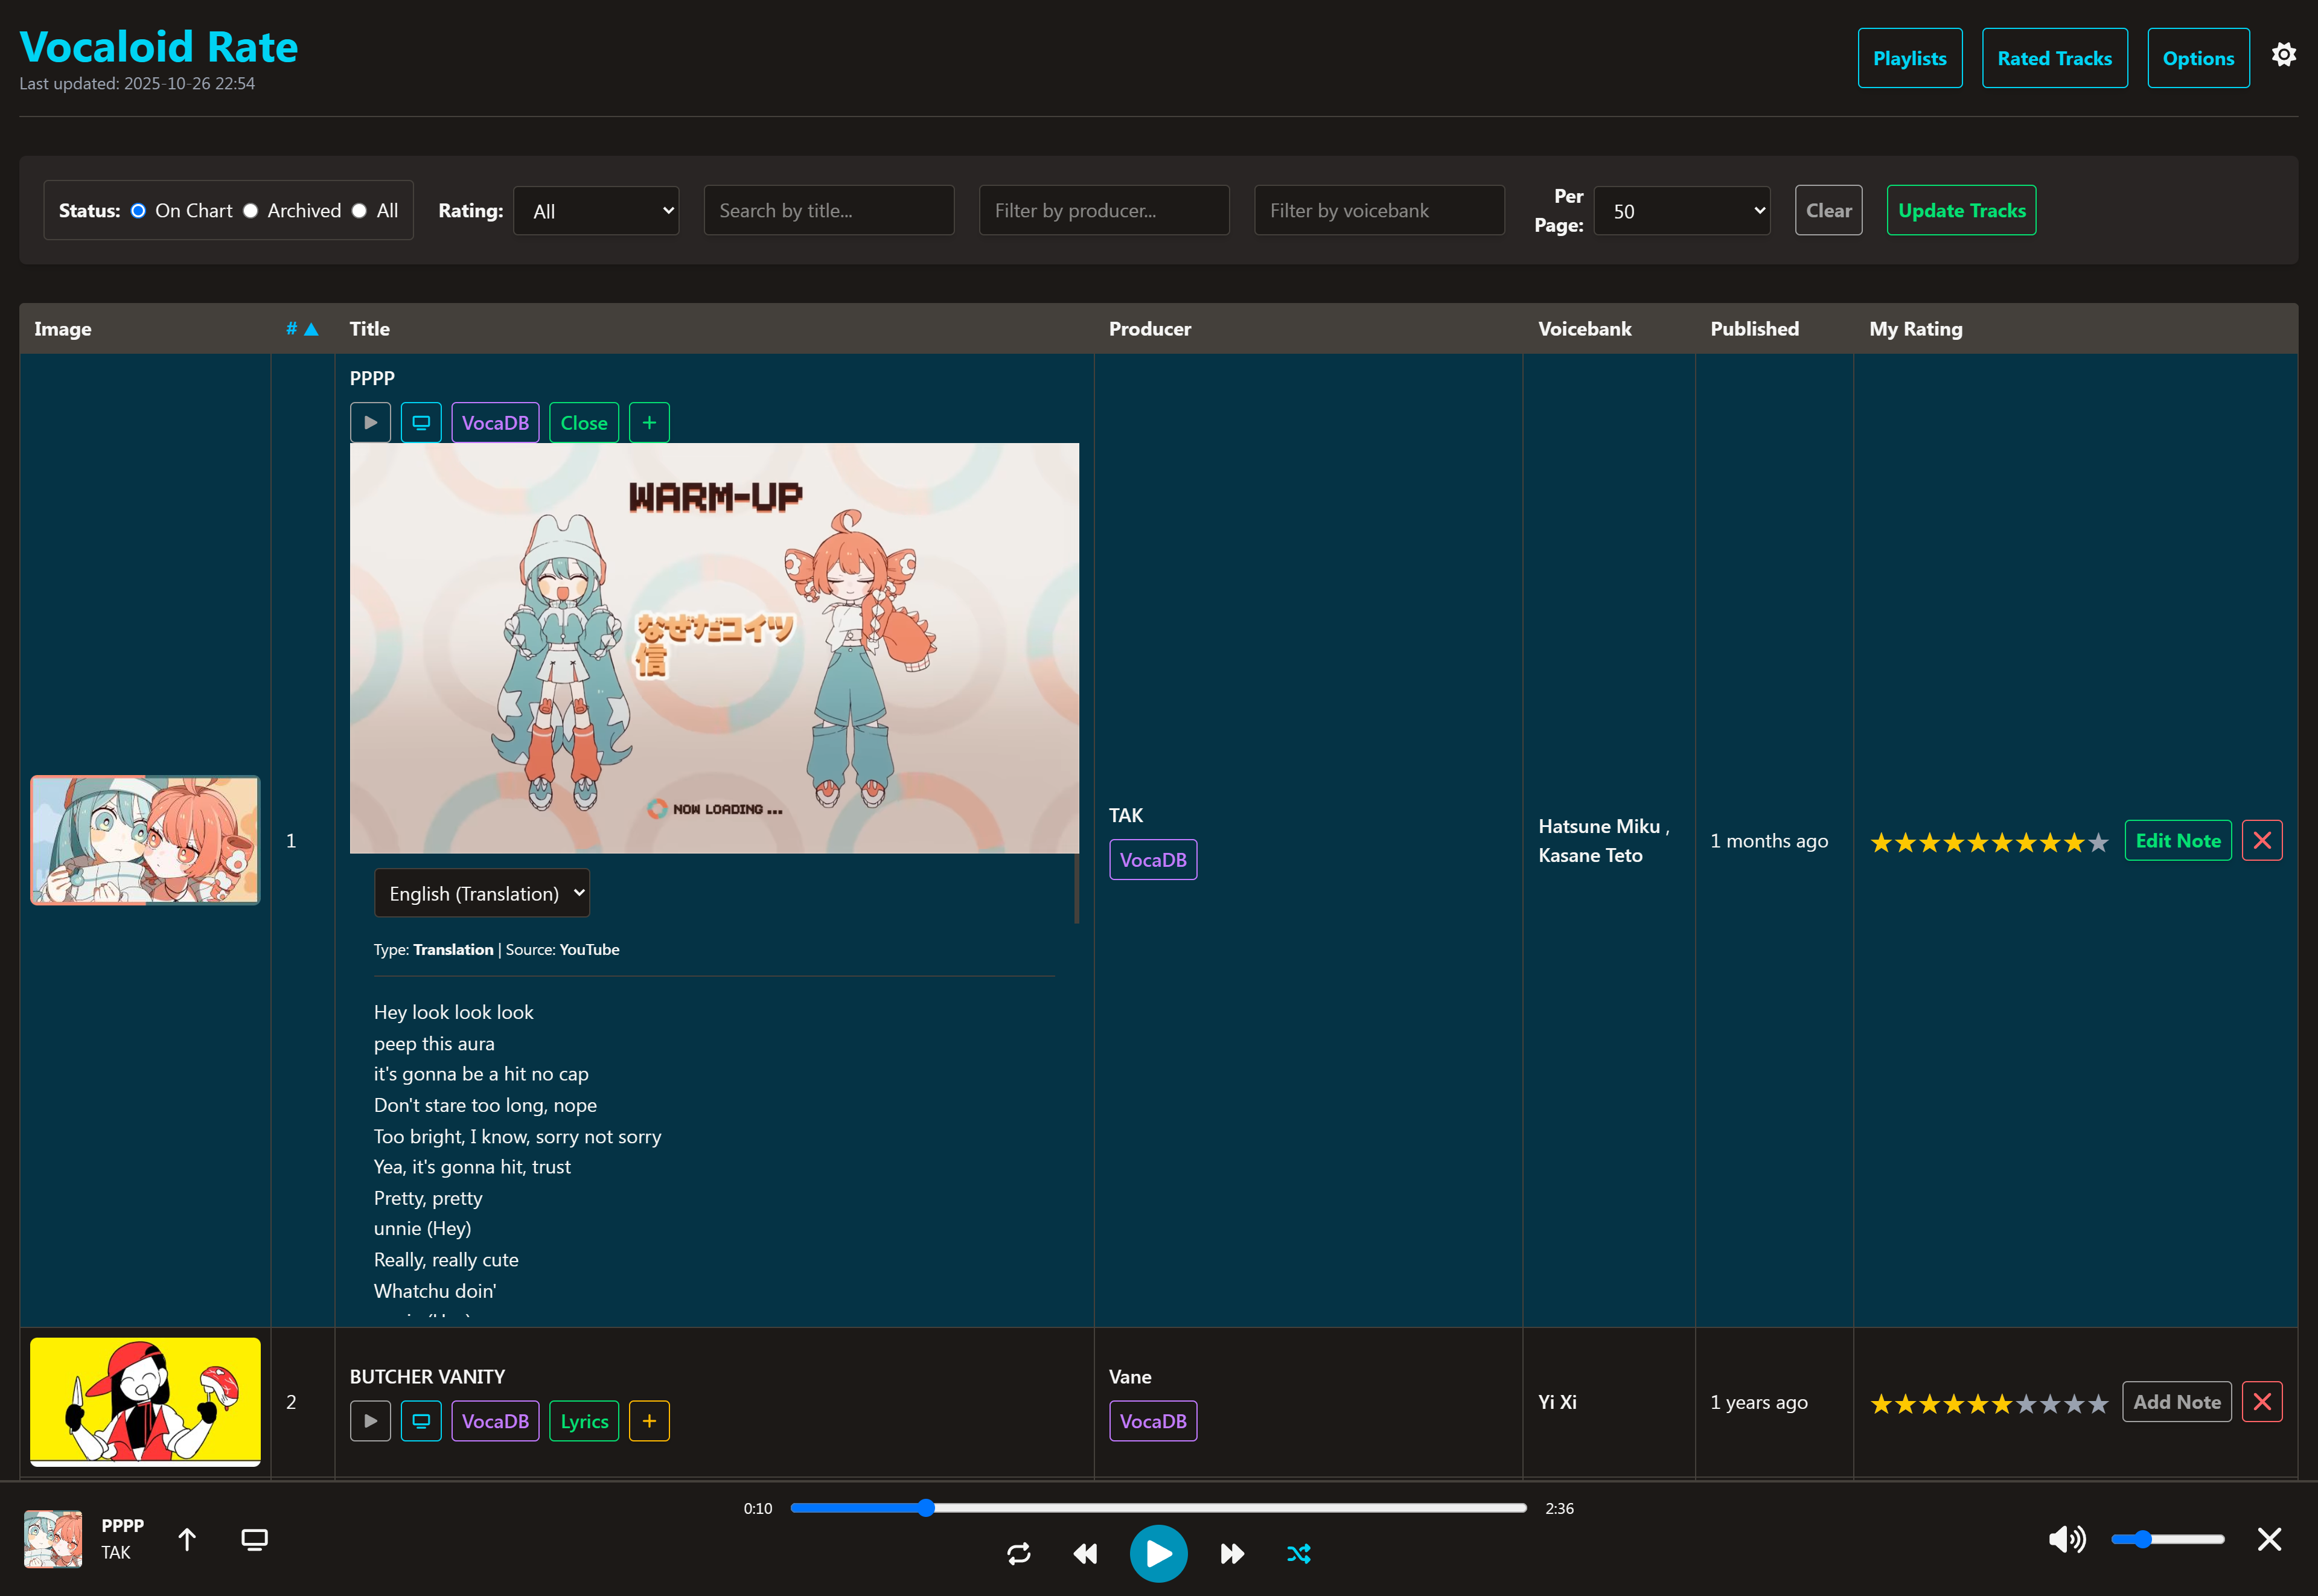Screen dimensions: 2318x1596
Task: Click the Vocaloid Rate title
Action: [x=158, y=46]
